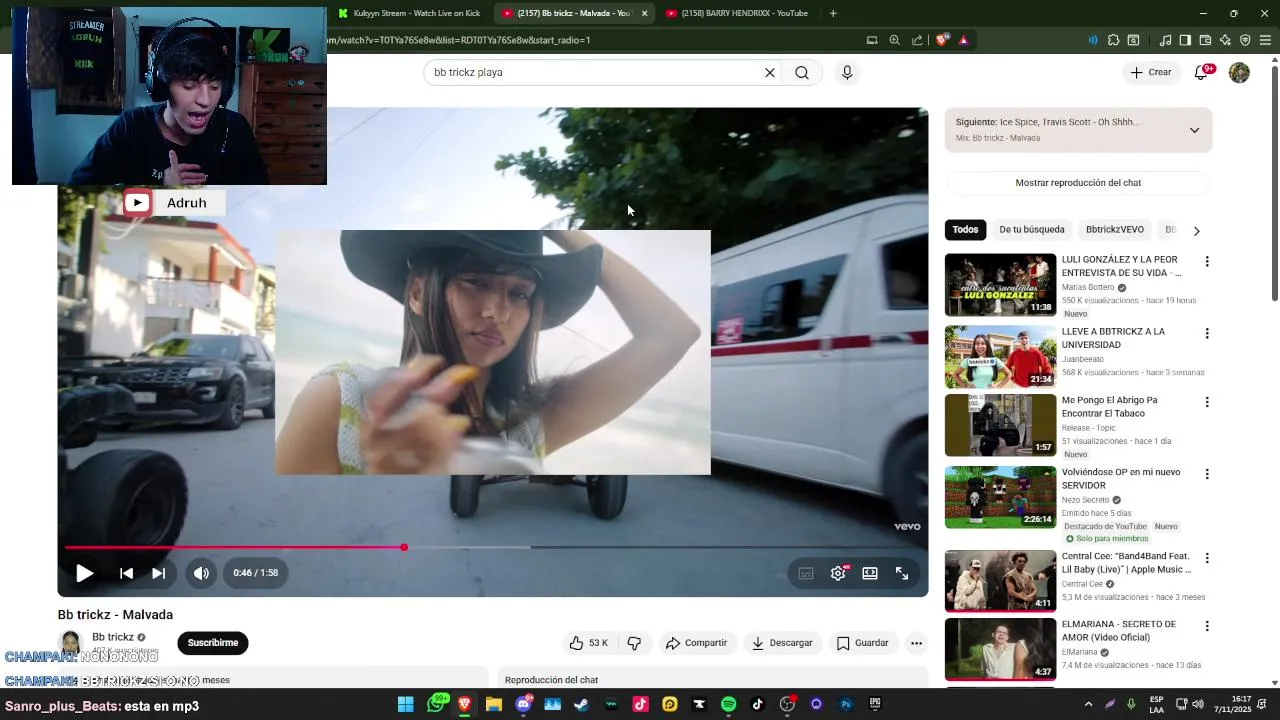1280x720 pixels.
Task: Open the Brave Wallet icon
Action: 1205,40
